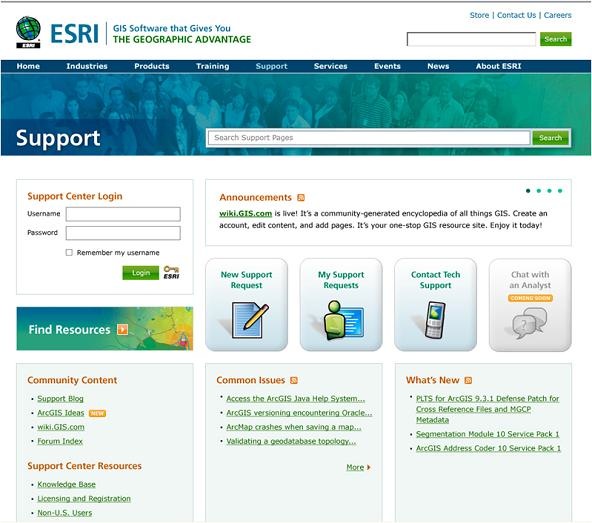Click the Chat with an Analyst bubbles icon
592x523 pixels.
click(x=530, y=323)
